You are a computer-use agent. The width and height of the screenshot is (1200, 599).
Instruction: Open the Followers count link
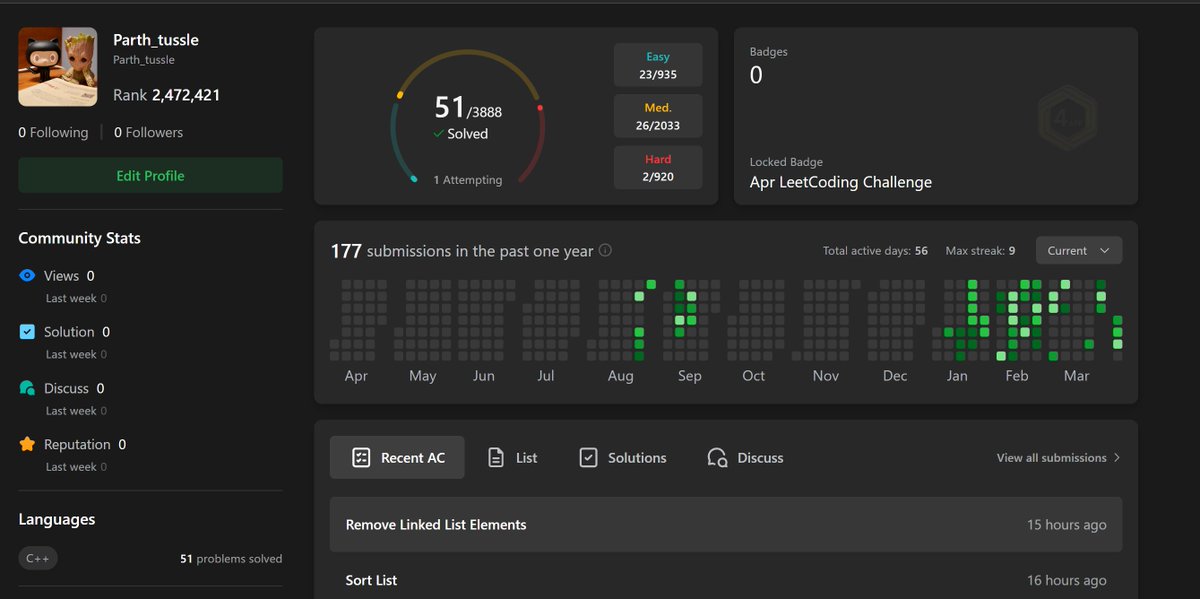(x=148, y=132)
